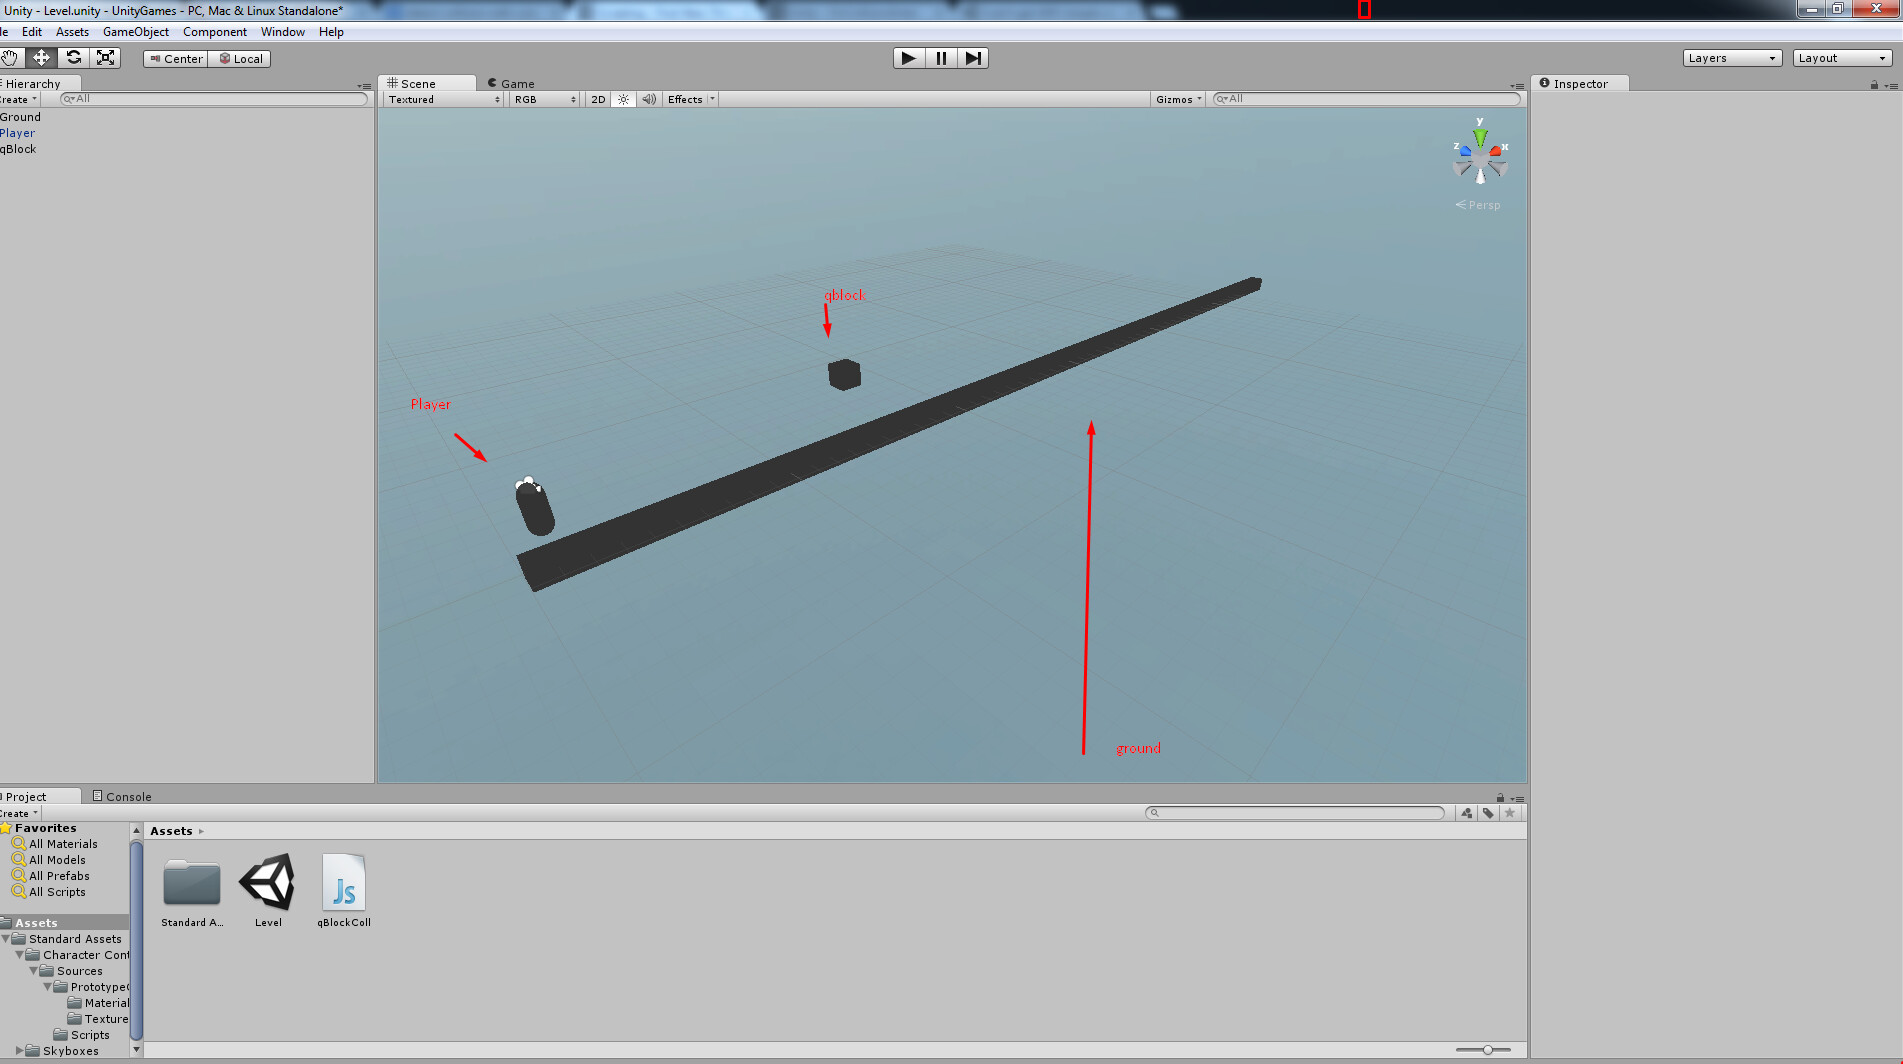Open the Layout dropdown

pyautogui.click(x=1842, y=58)
